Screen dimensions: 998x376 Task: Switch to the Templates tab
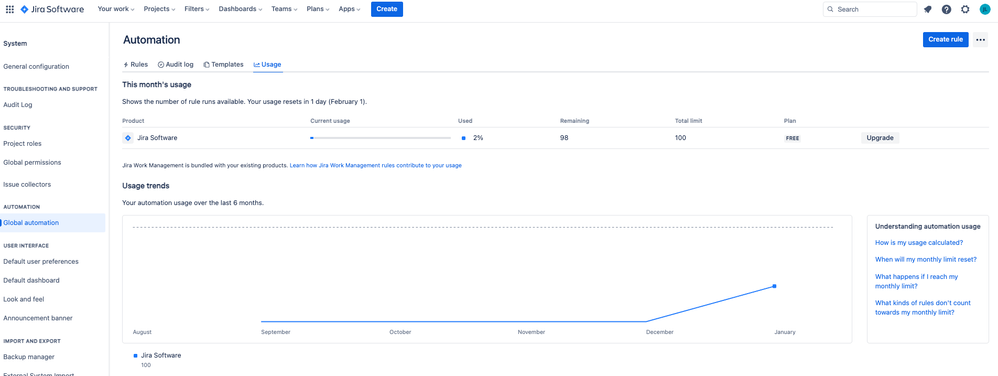(223, 64)
